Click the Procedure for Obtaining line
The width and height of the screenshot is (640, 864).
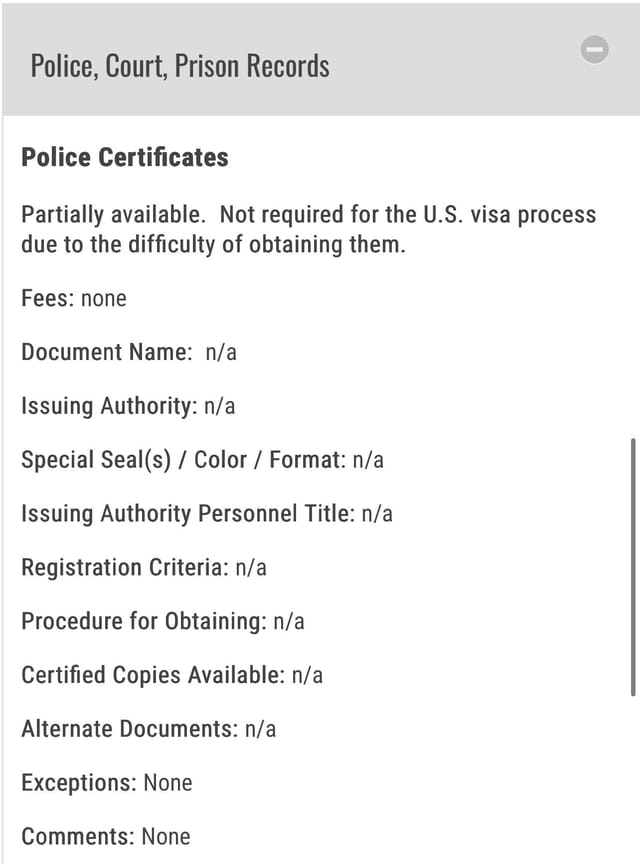(x=163, y=622)
